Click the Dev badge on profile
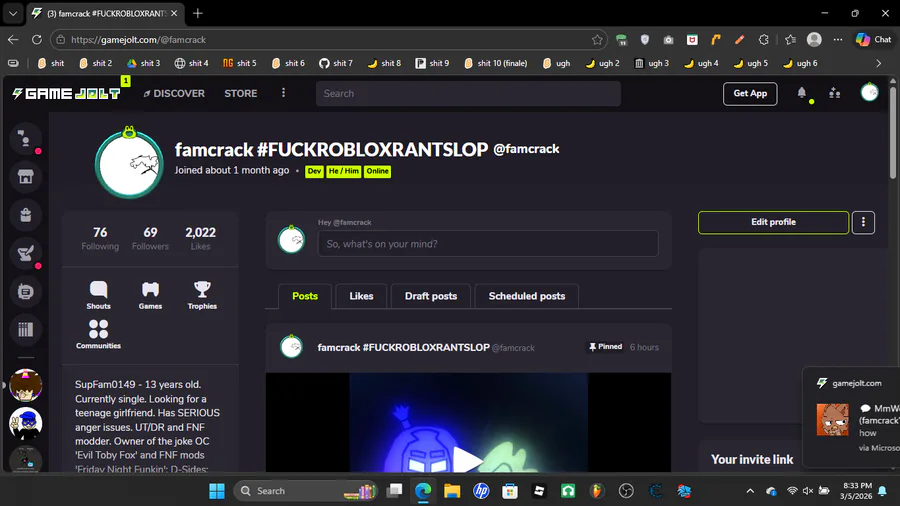Screen dimensions: 900x506 pos(314,171)
